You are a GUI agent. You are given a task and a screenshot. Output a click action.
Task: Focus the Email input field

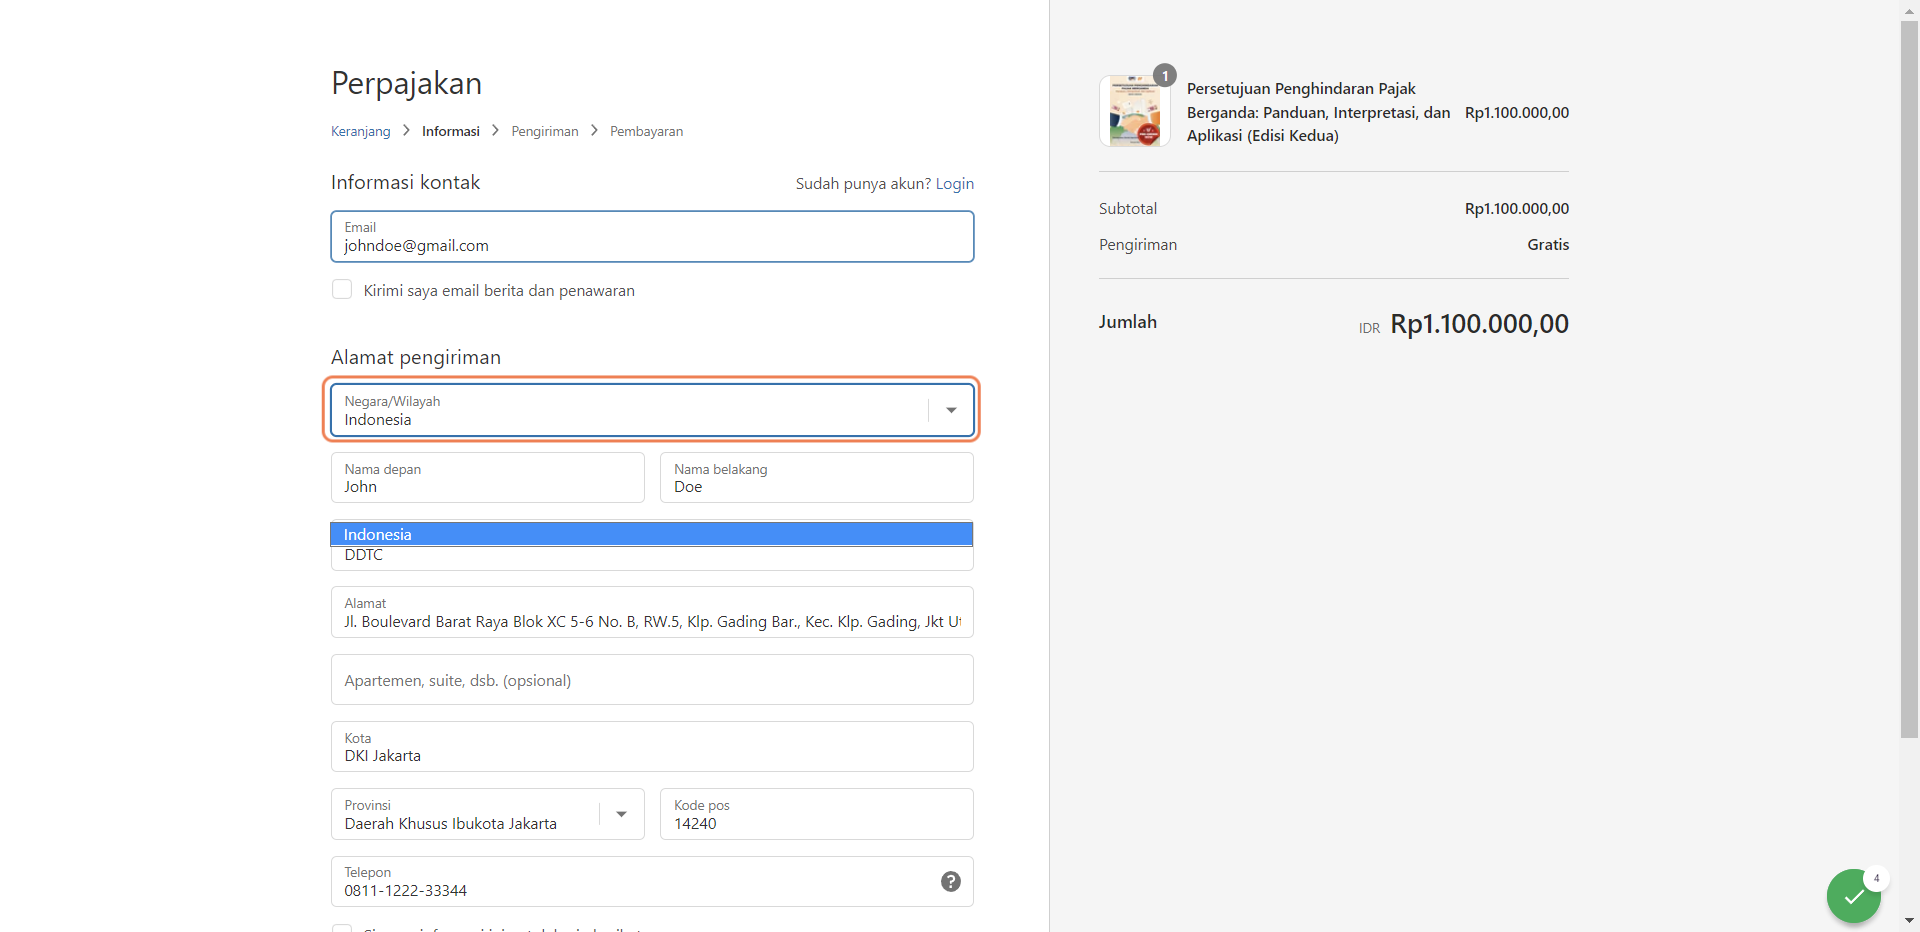(652, 236)
